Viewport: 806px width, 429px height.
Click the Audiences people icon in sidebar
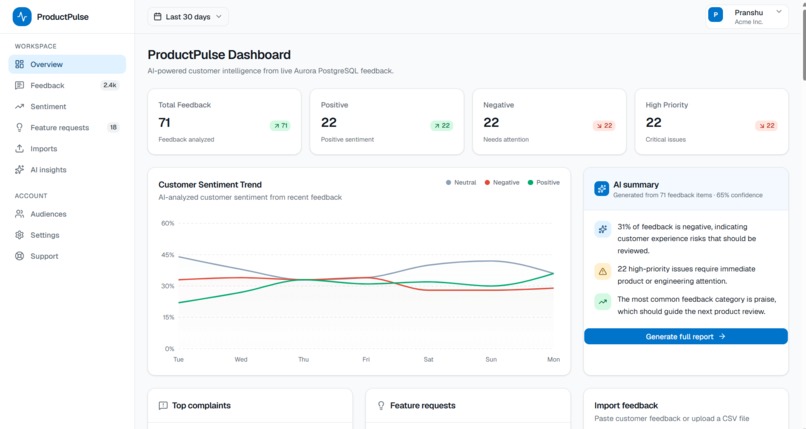(20, 214)
